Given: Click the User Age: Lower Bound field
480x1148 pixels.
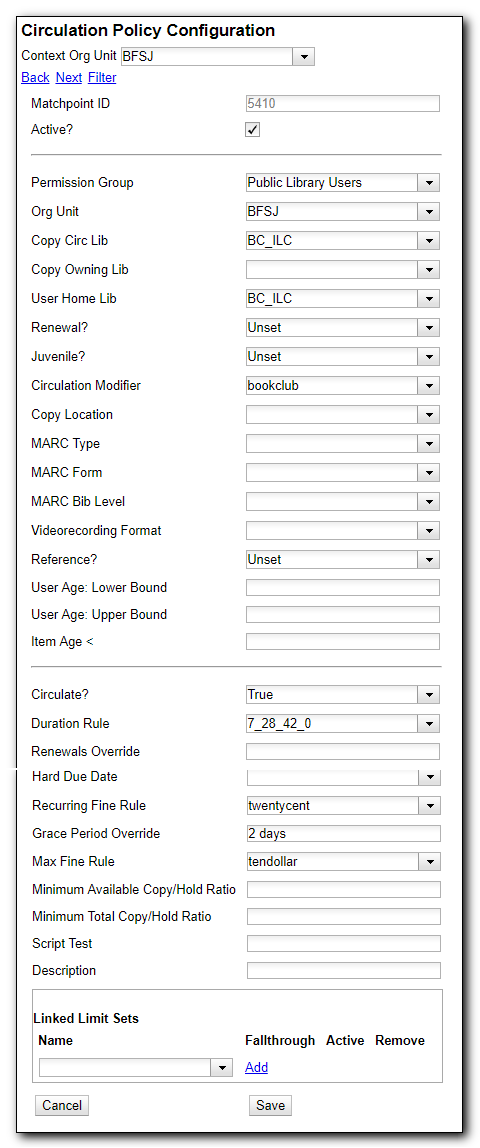Looking at the screenshot, I should [343, 587].
